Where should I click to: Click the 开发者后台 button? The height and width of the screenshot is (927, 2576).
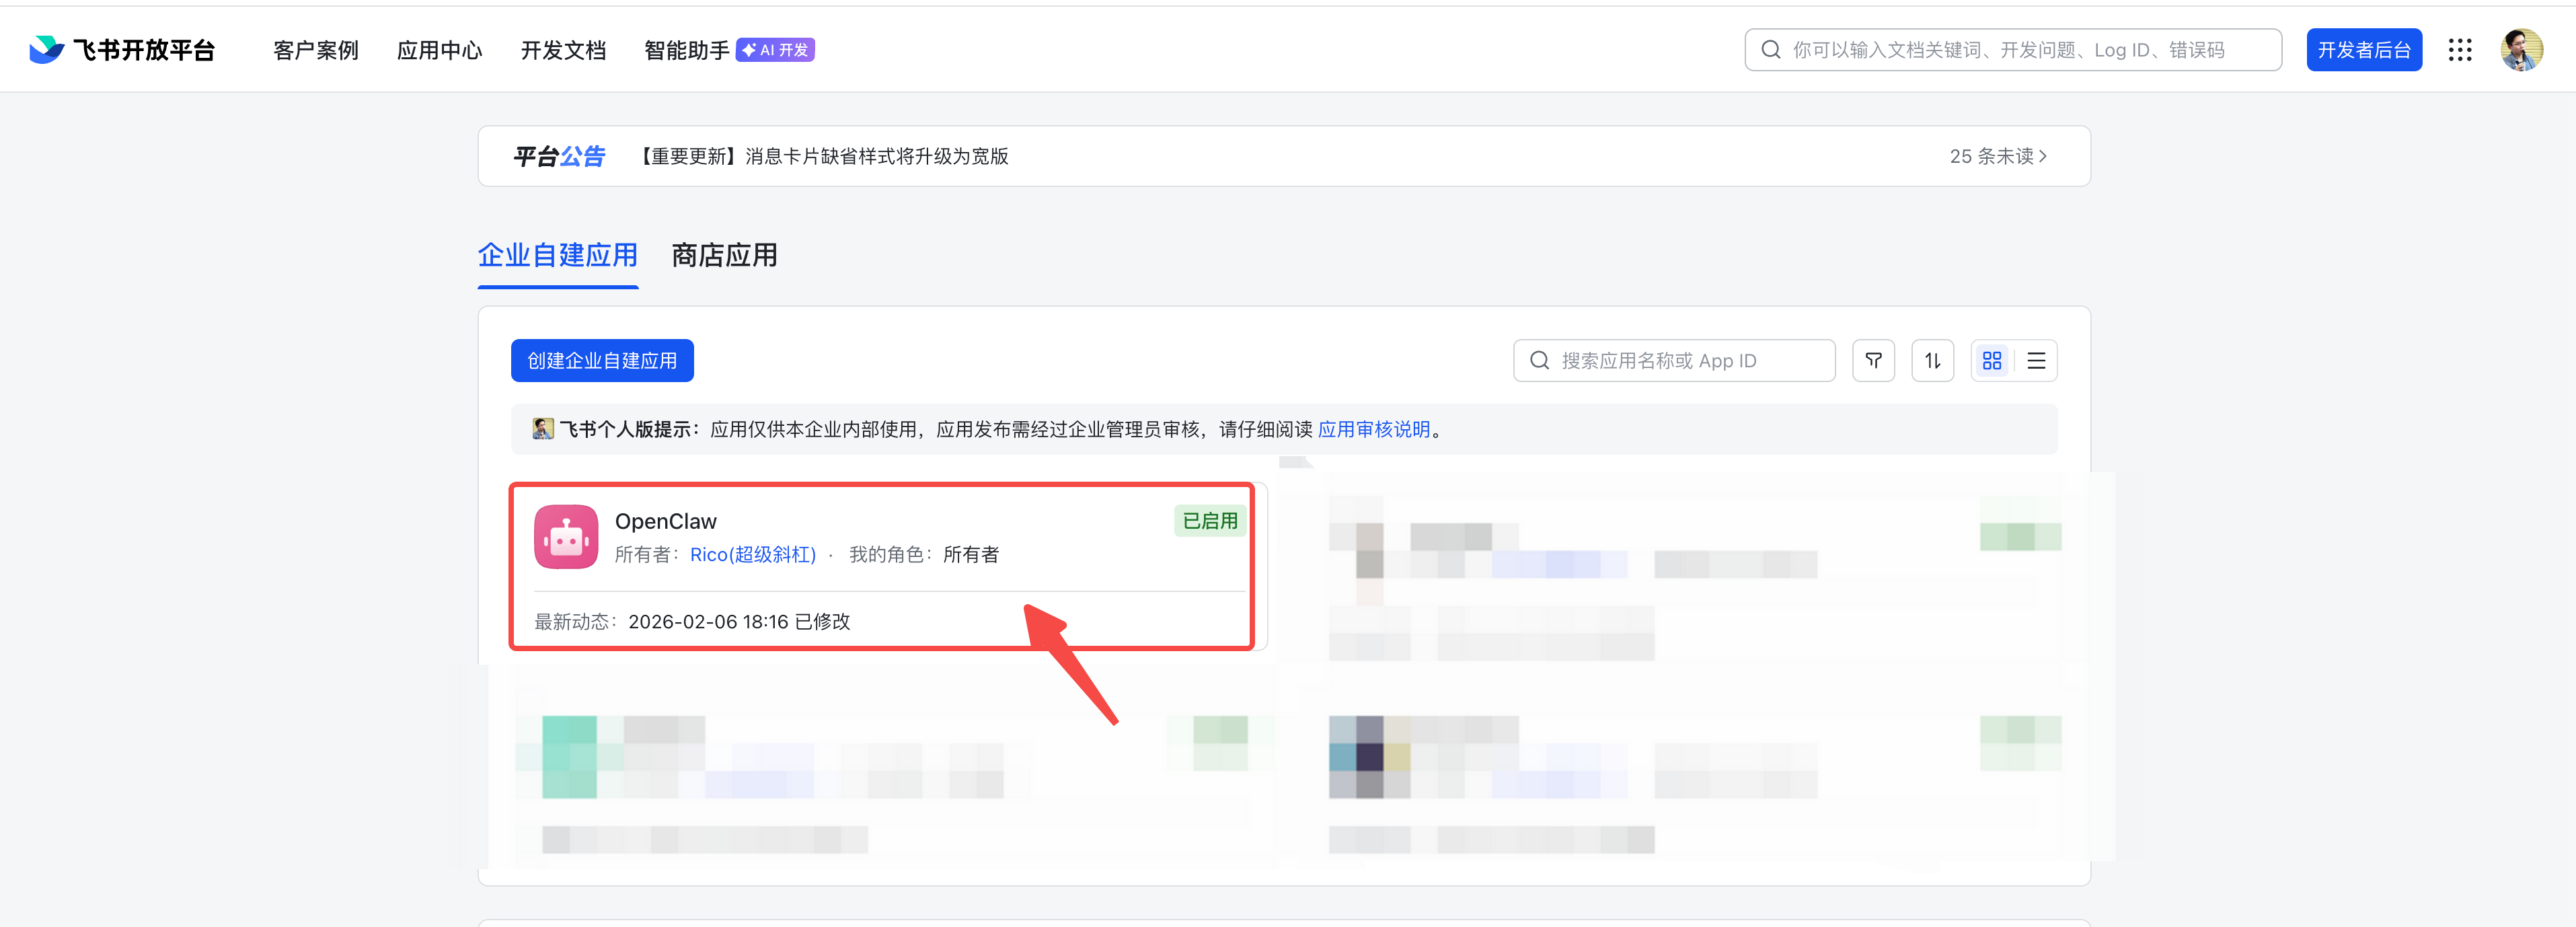[2363, 50]
